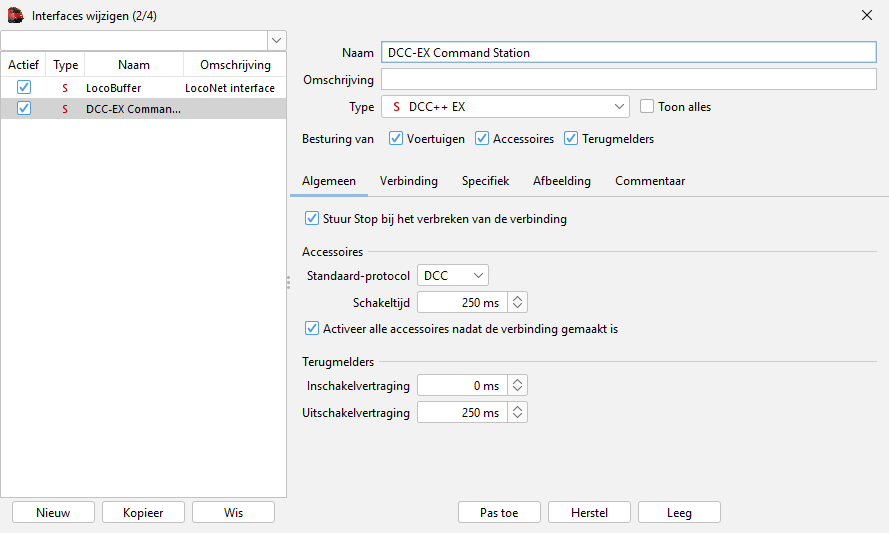Click the Nieuw button
This screenshot has width=889, height=533.
coord(53,512)
